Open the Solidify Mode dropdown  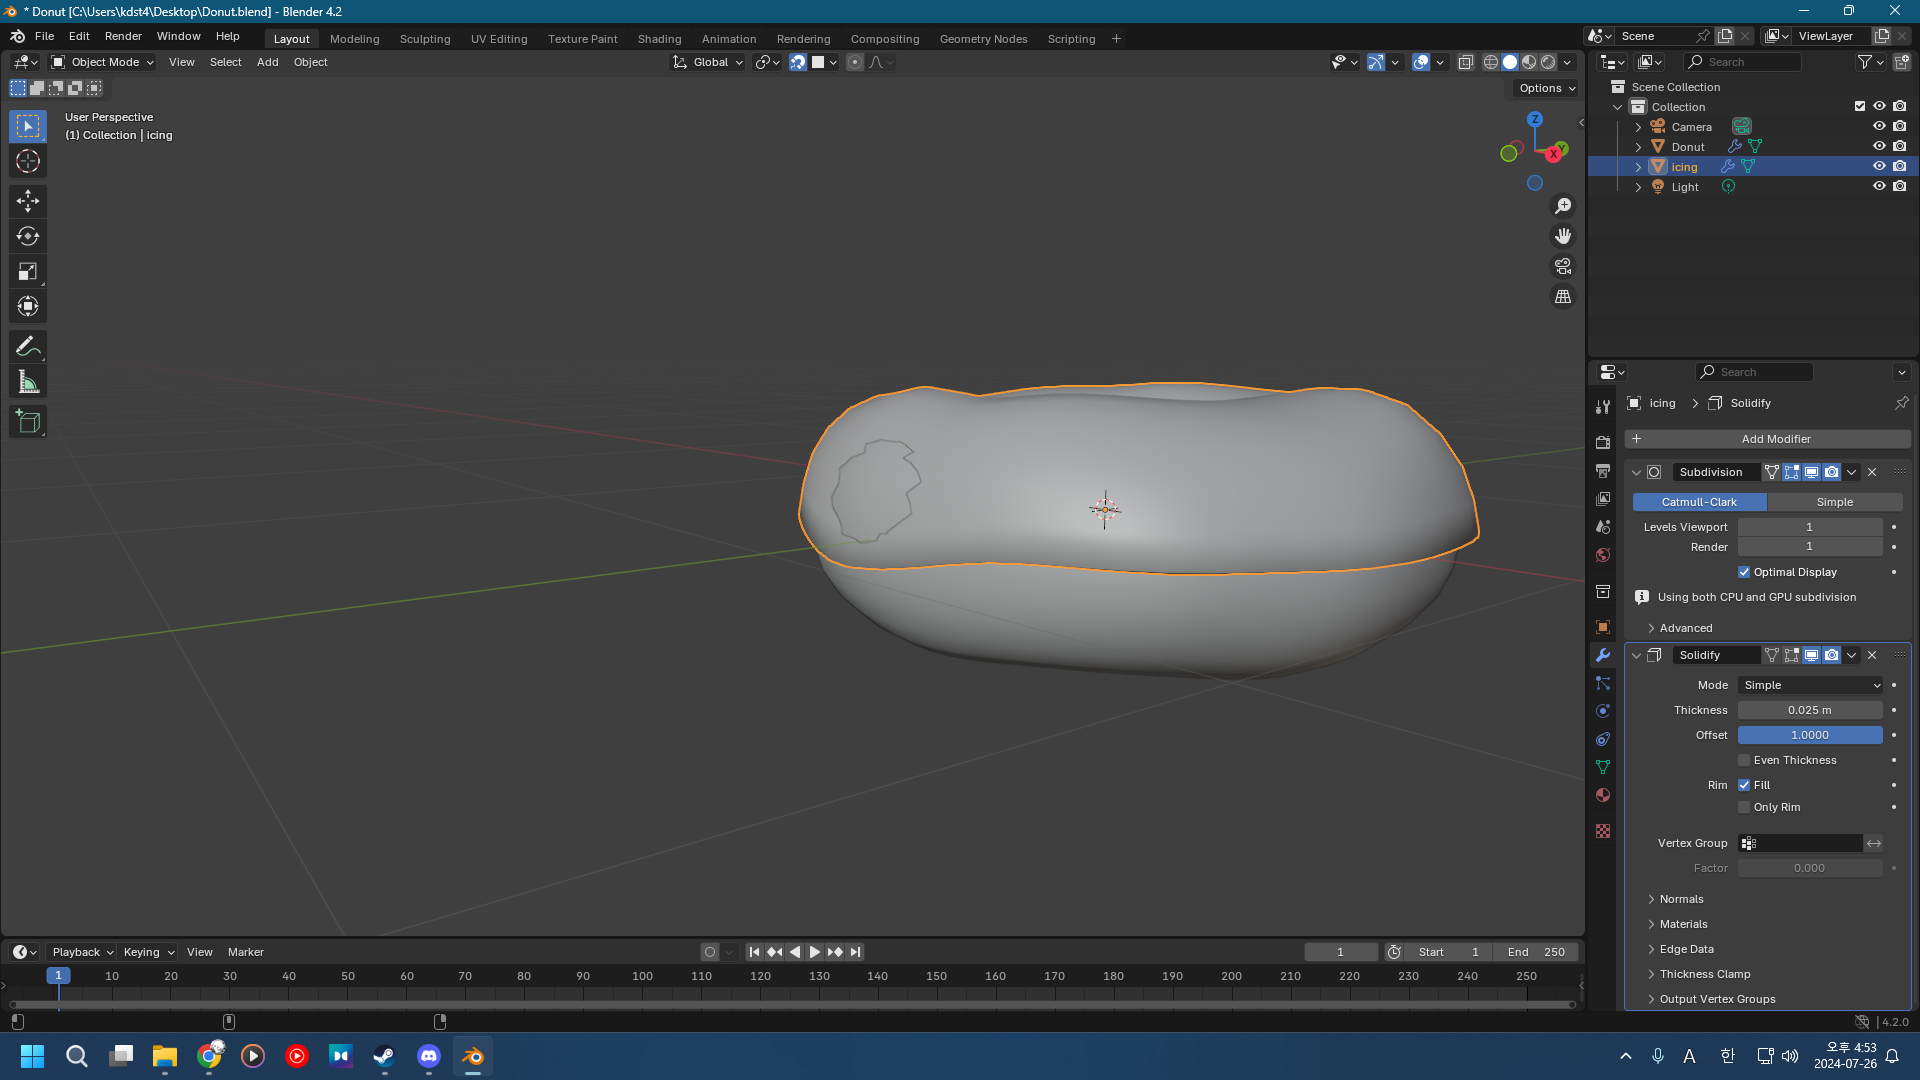point(1810,685)
